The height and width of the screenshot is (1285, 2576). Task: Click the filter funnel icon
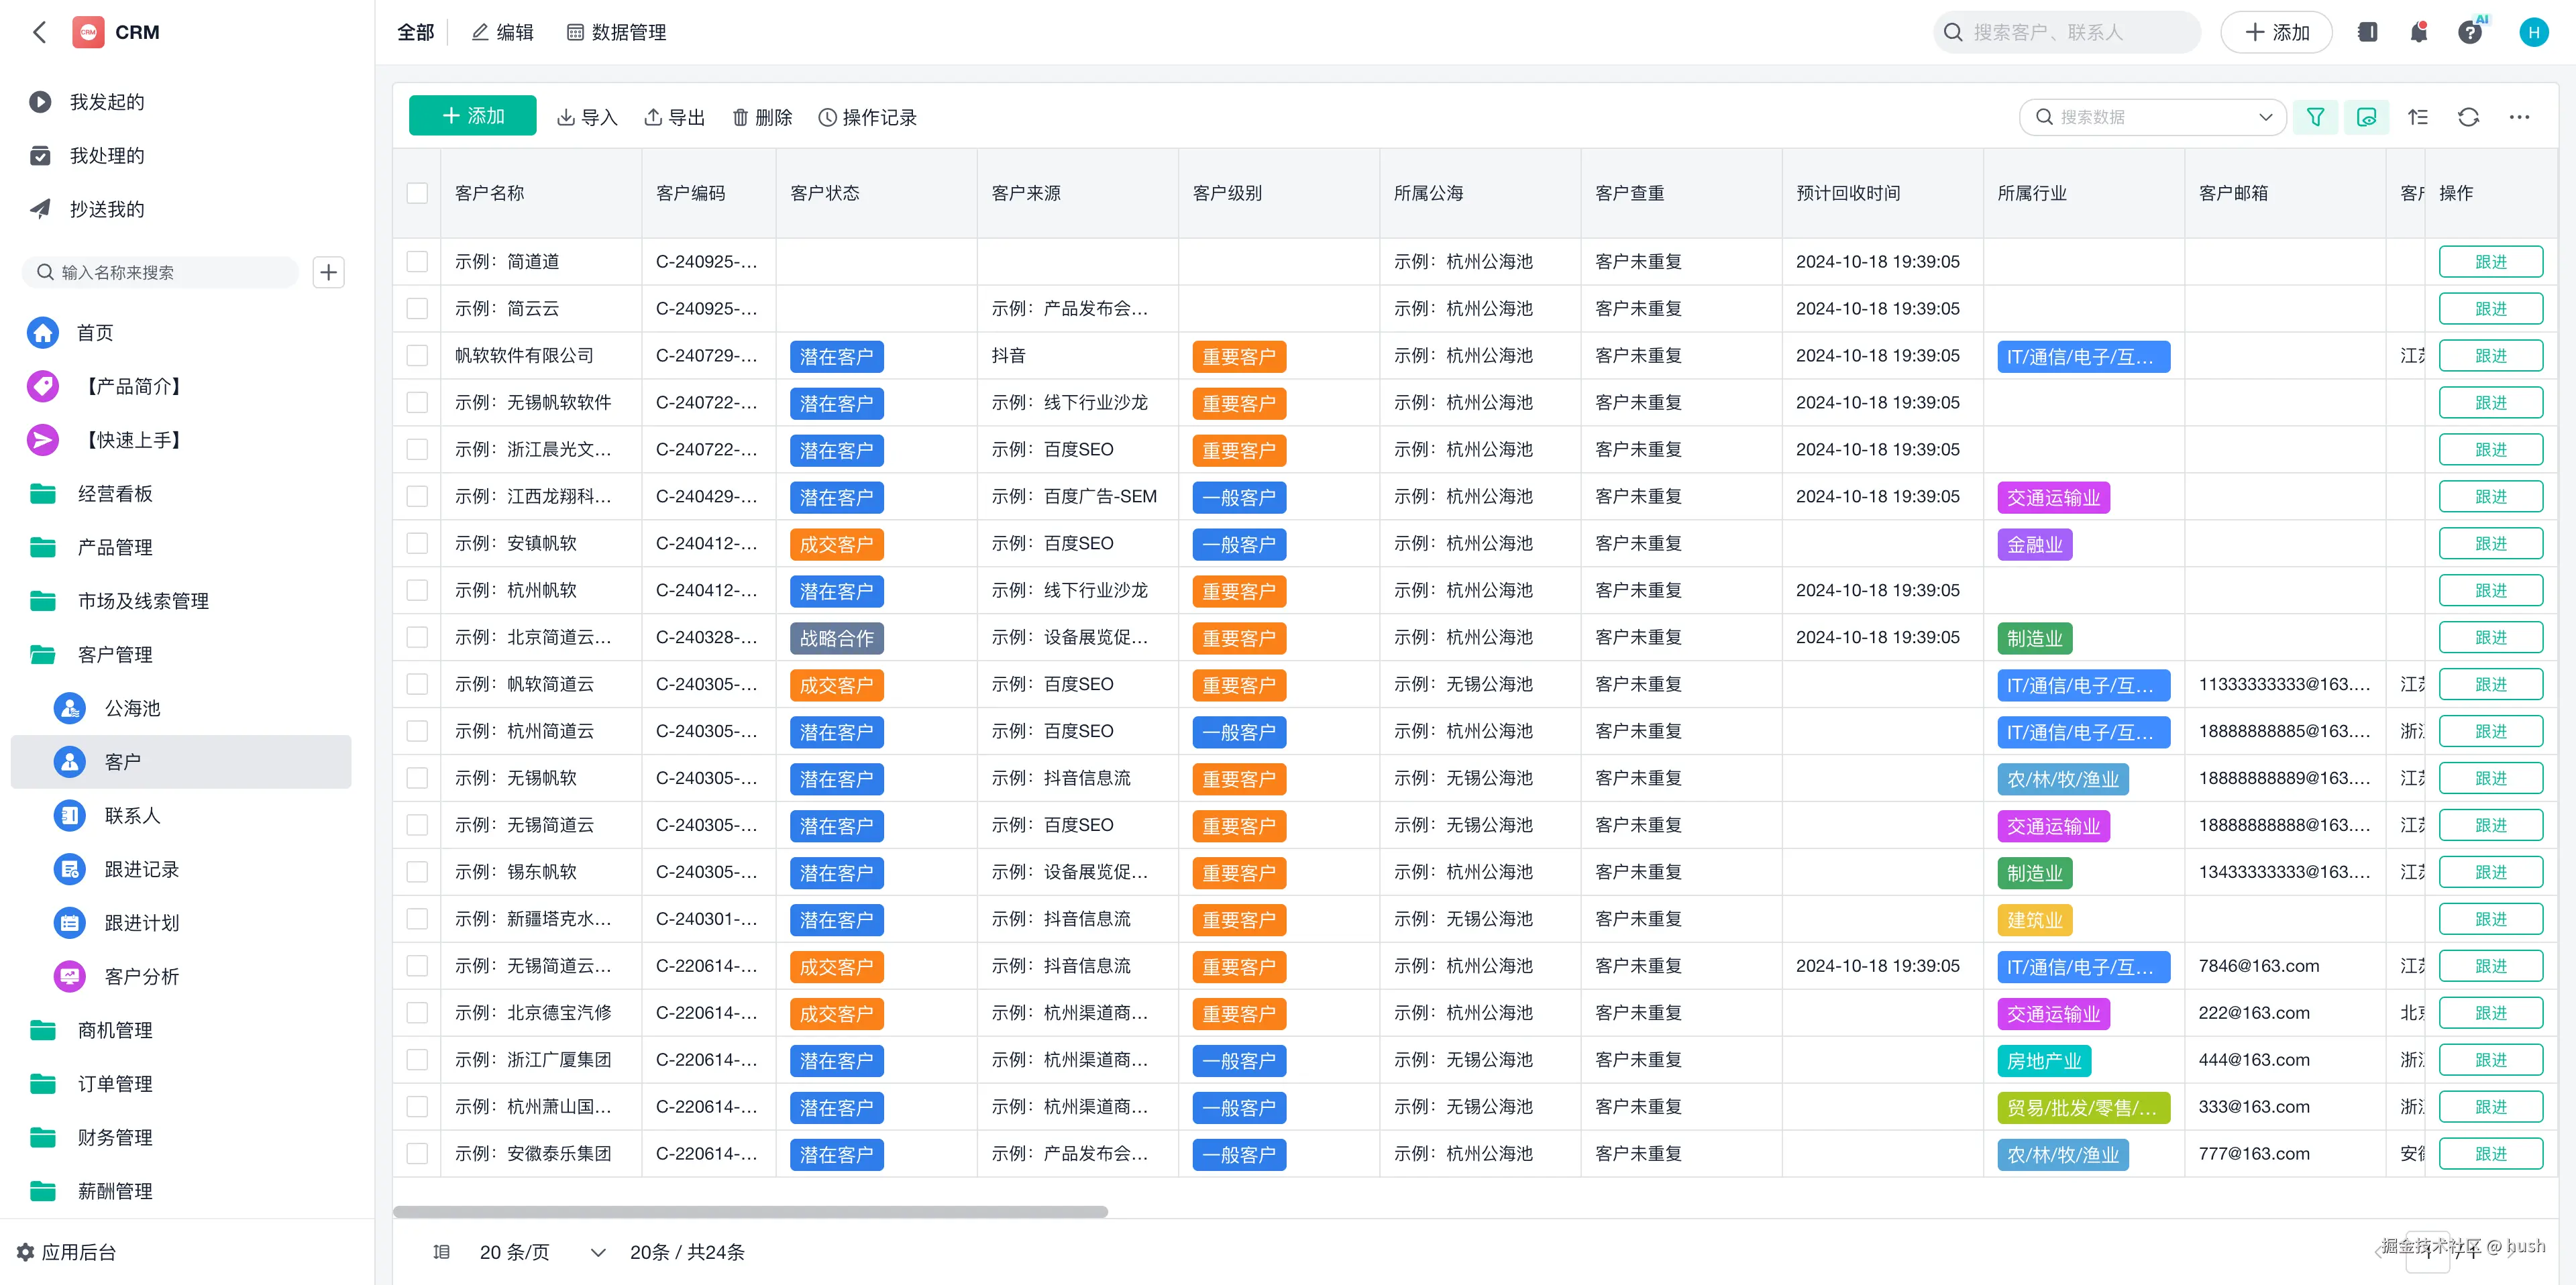click(x=2315, y=117)
